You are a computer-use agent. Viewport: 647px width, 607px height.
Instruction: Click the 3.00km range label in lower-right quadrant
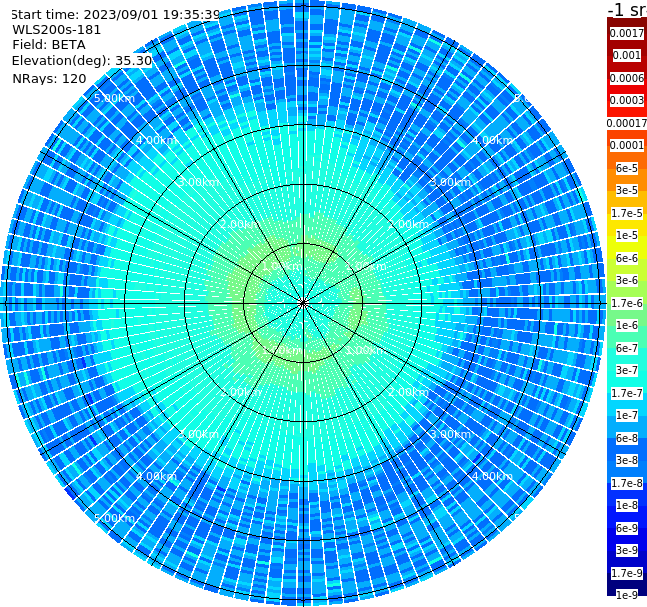(451, 434)
